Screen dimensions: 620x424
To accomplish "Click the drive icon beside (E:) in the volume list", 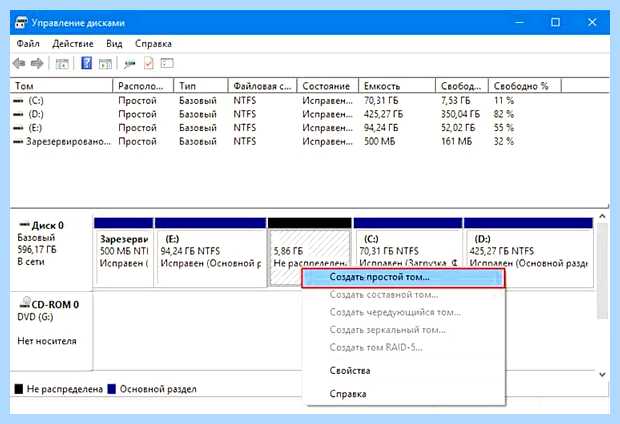I will [x=18, y=128].
